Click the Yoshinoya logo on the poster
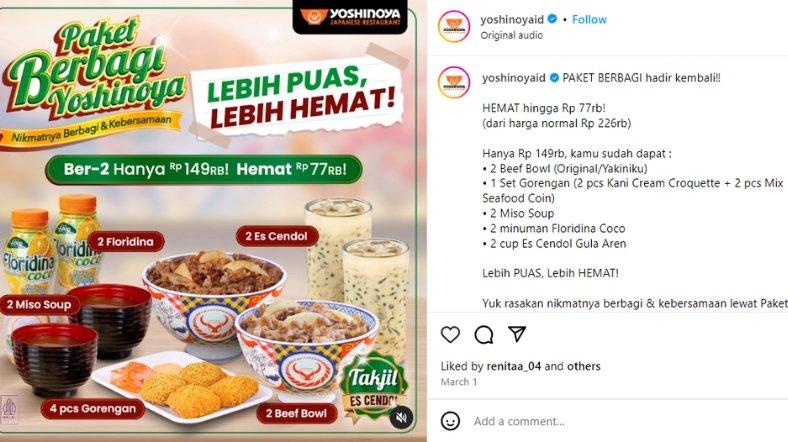Image resolution: width=788 pixels, height=442 pixels. 350,17
